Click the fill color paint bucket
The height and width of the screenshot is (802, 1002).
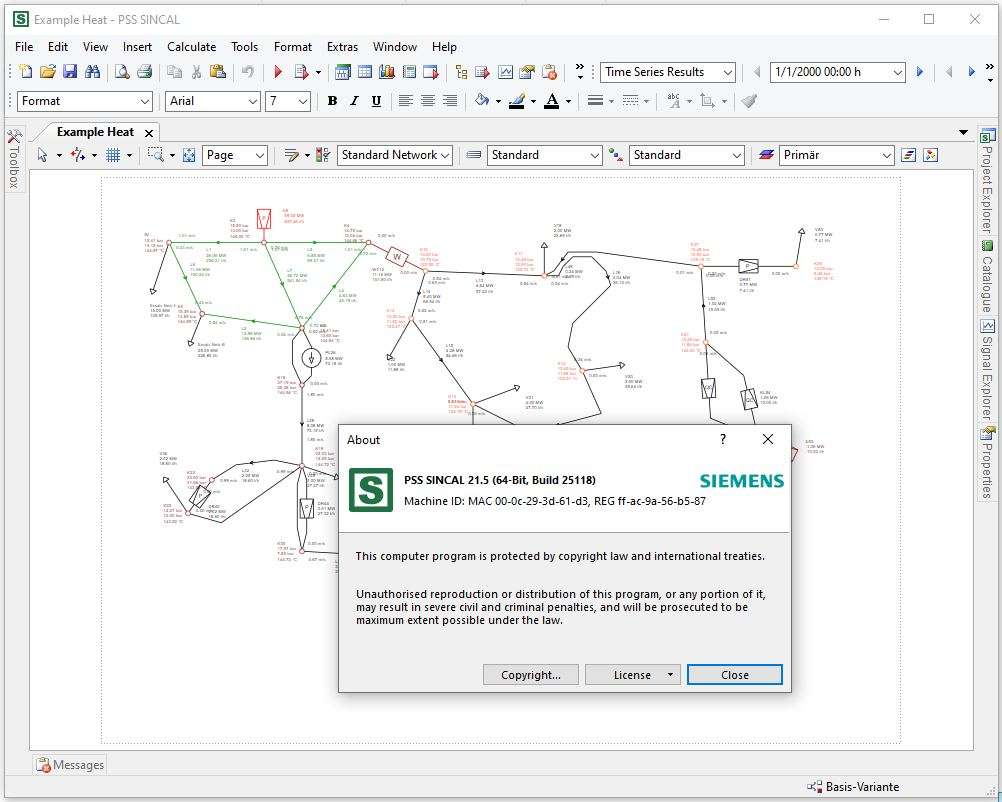click(482, 101)
